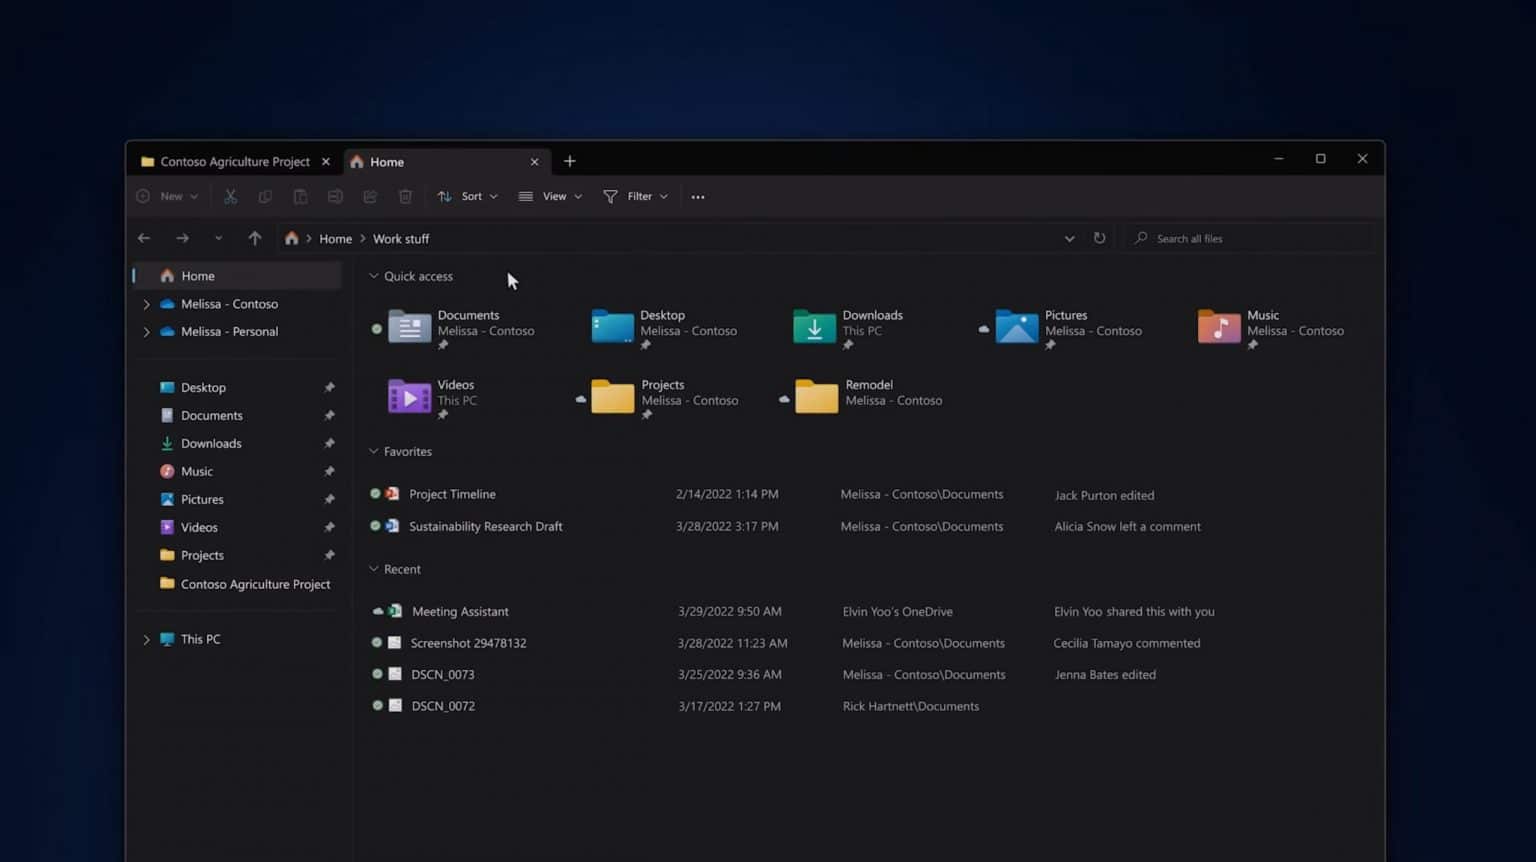Open the Sort dropdown

coord(468,196)
